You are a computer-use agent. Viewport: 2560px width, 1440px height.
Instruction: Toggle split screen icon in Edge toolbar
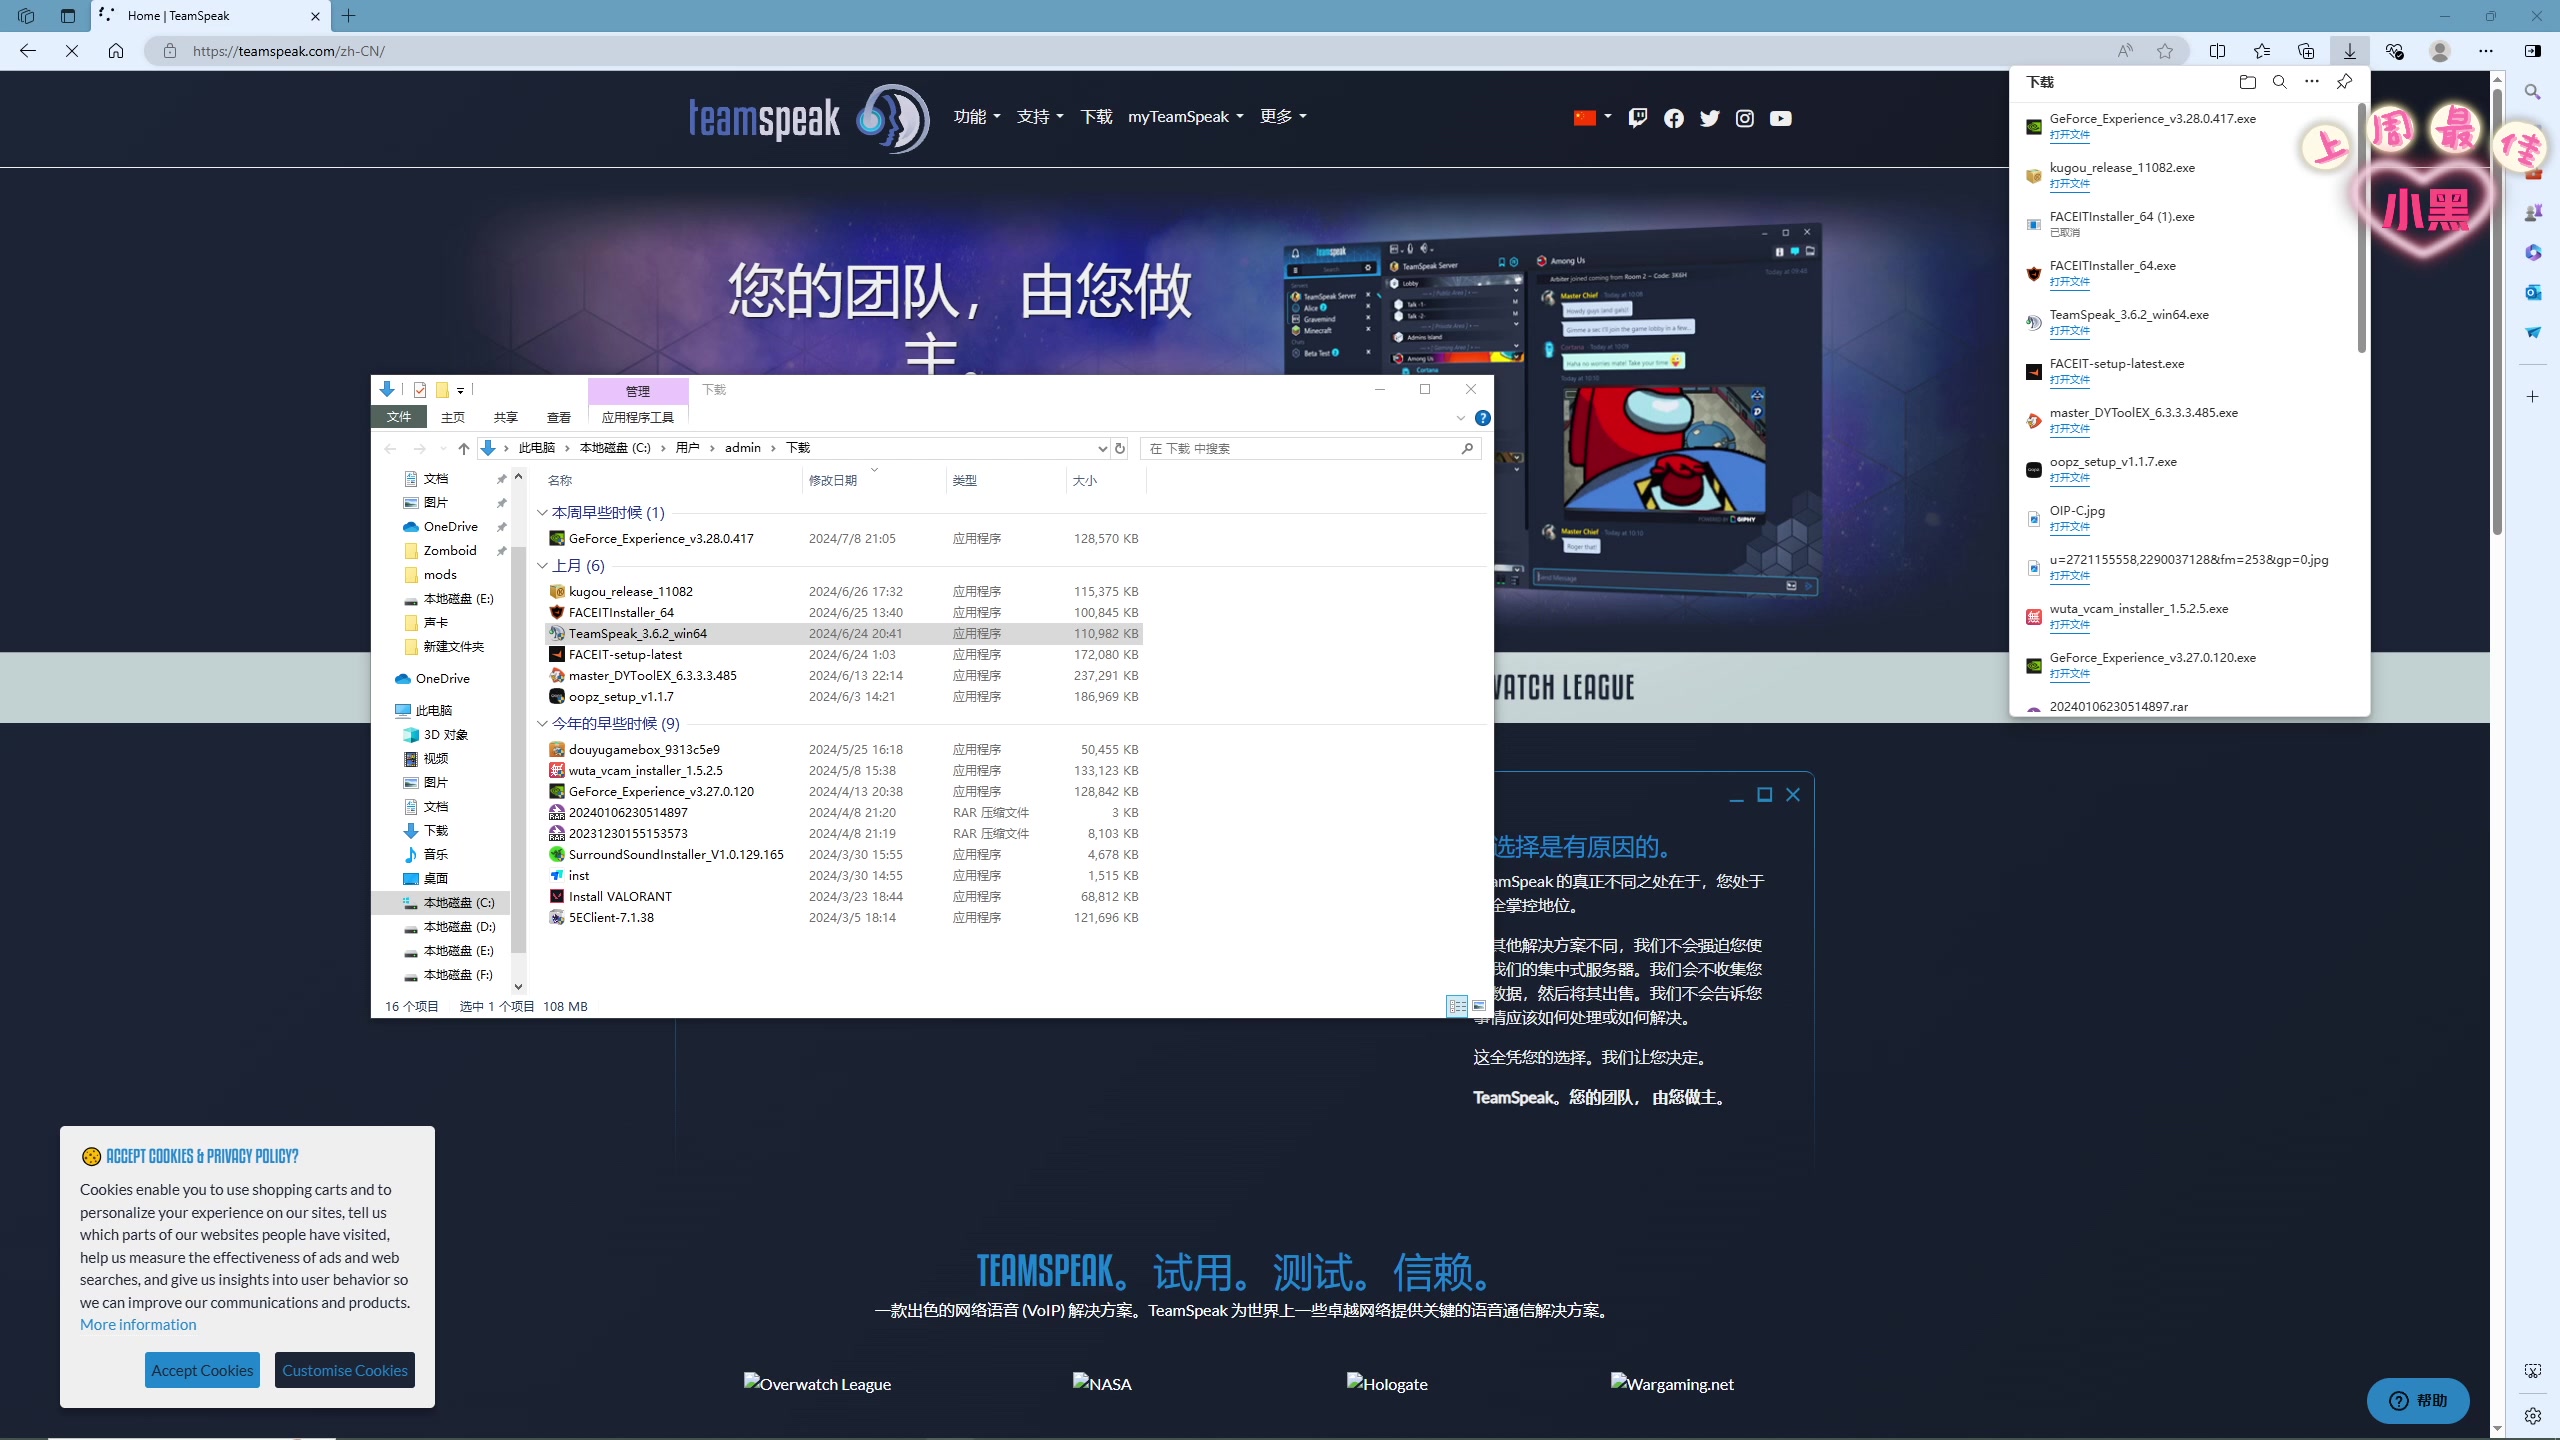pyautogui.click(x=2217, y=51)
